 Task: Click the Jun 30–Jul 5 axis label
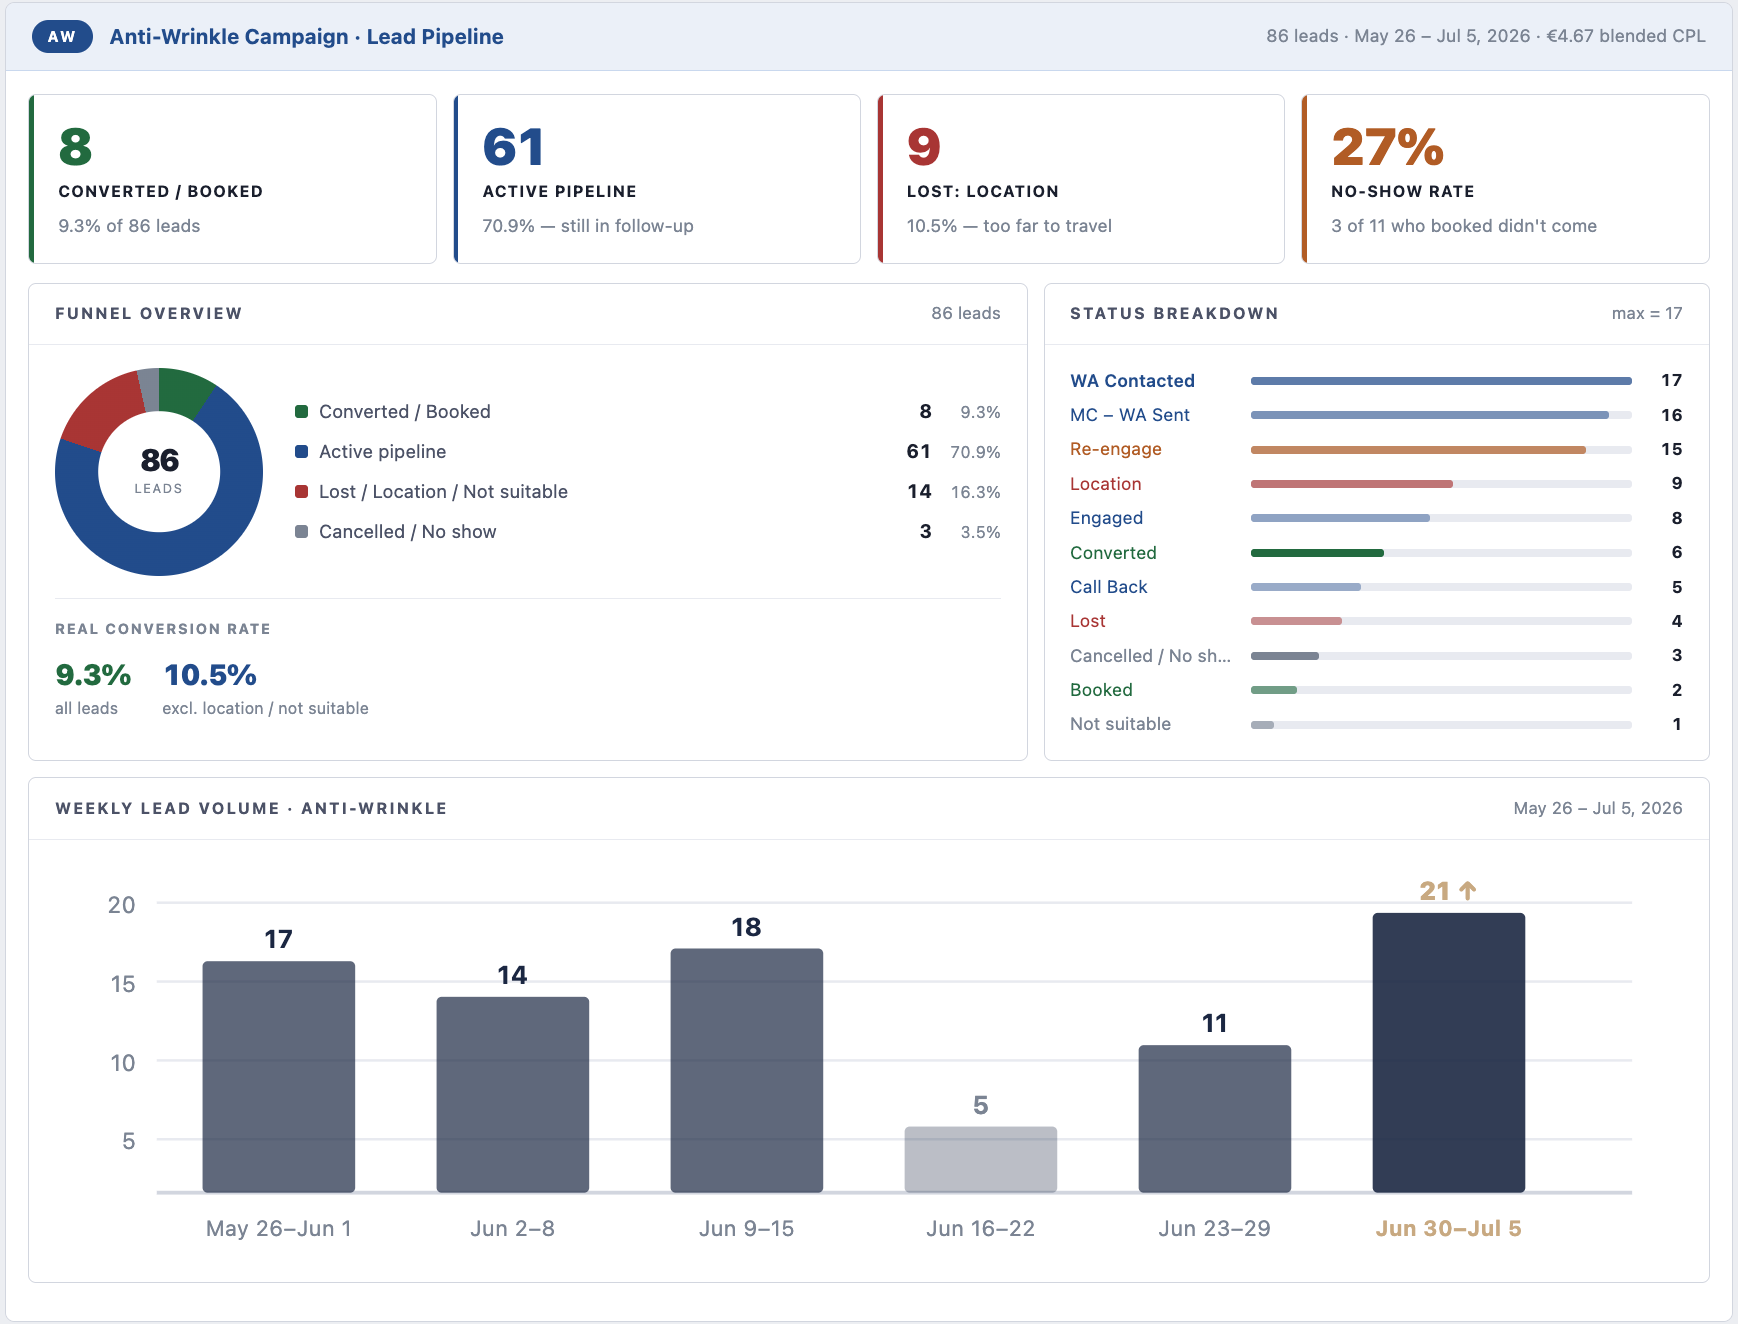tap(1448, 1229)
